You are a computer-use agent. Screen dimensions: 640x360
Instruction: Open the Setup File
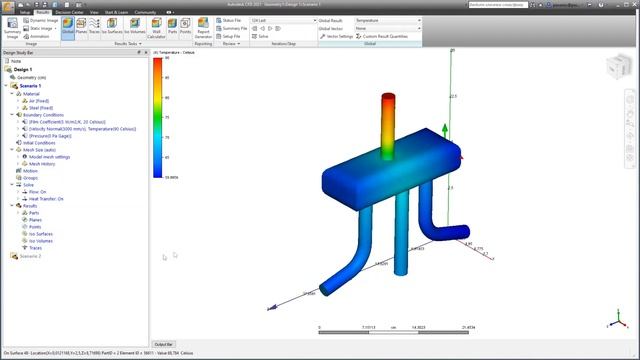coord(228,36)
